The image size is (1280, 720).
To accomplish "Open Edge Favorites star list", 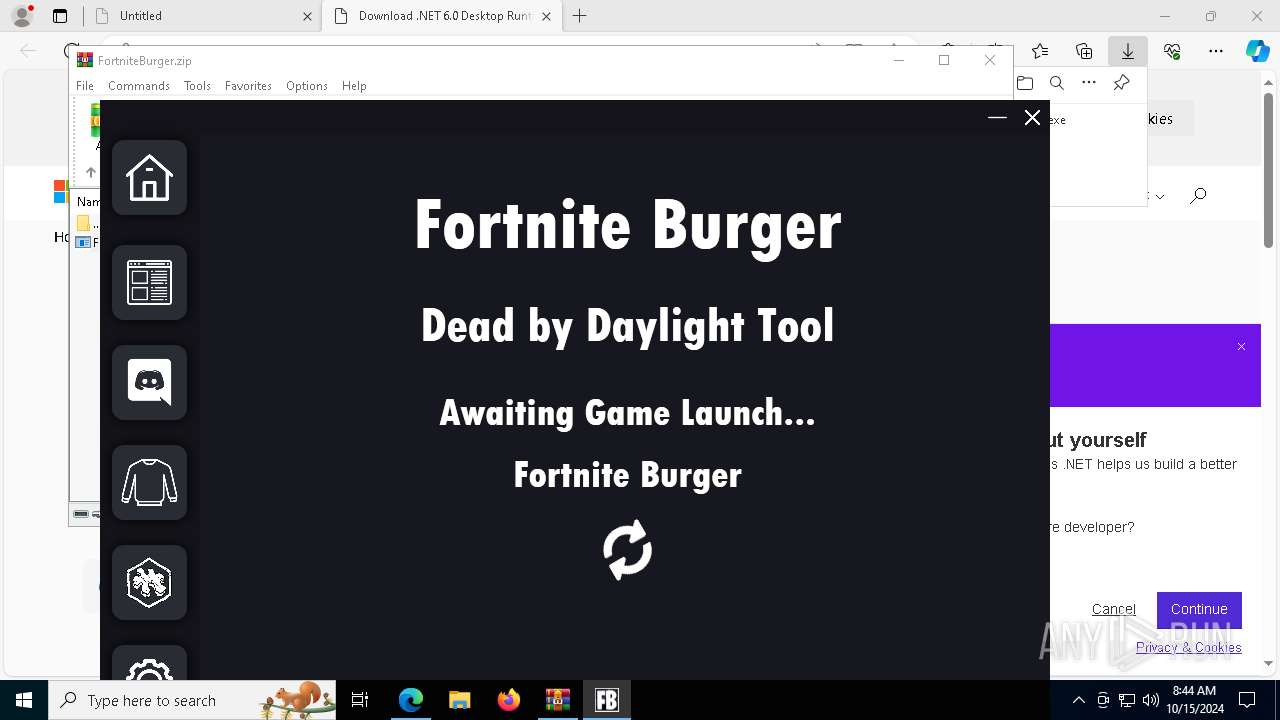I will click(1040, 51).
